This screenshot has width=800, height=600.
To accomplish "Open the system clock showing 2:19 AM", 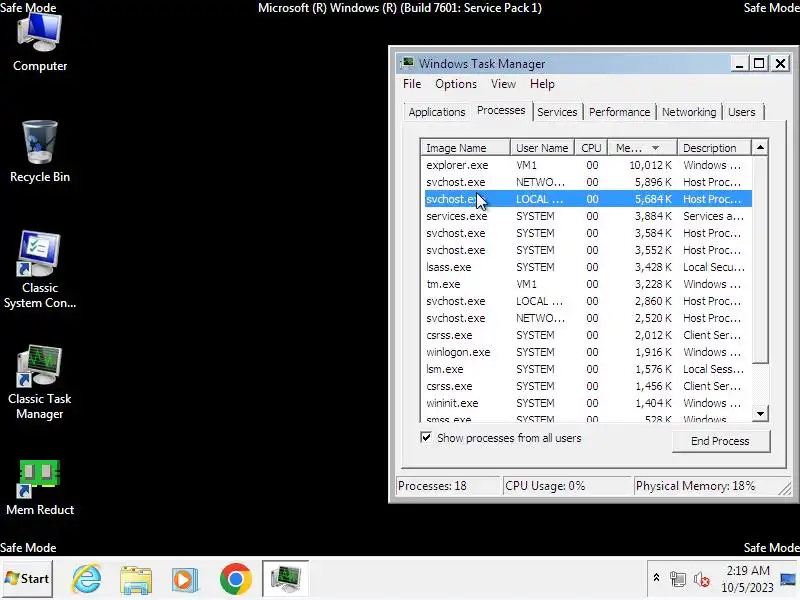I will coord(748,579).
